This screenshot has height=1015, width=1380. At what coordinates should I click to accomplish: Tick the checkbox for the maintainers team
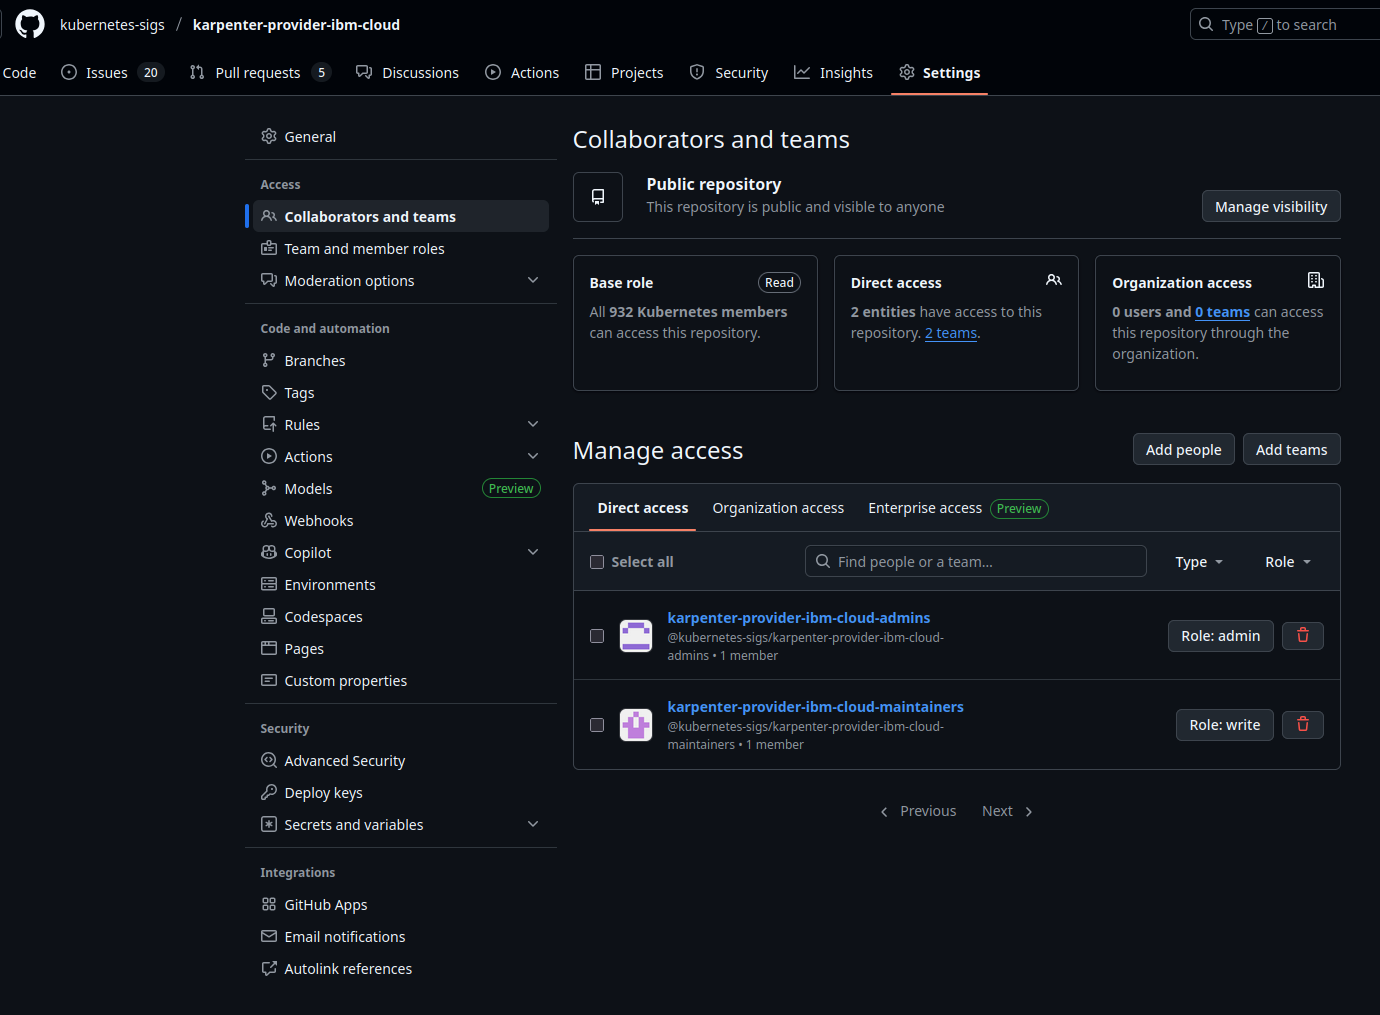pos(597,725)
